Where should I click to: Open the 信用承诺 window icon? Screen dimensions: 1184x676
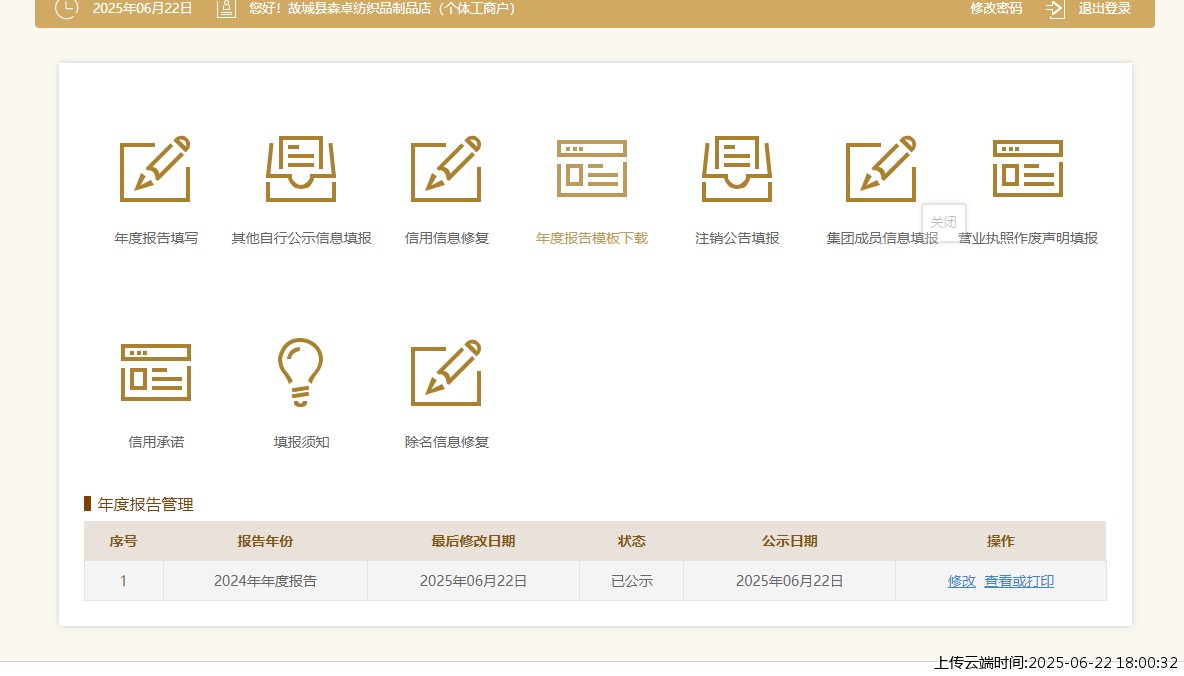(x=156, y=372)
